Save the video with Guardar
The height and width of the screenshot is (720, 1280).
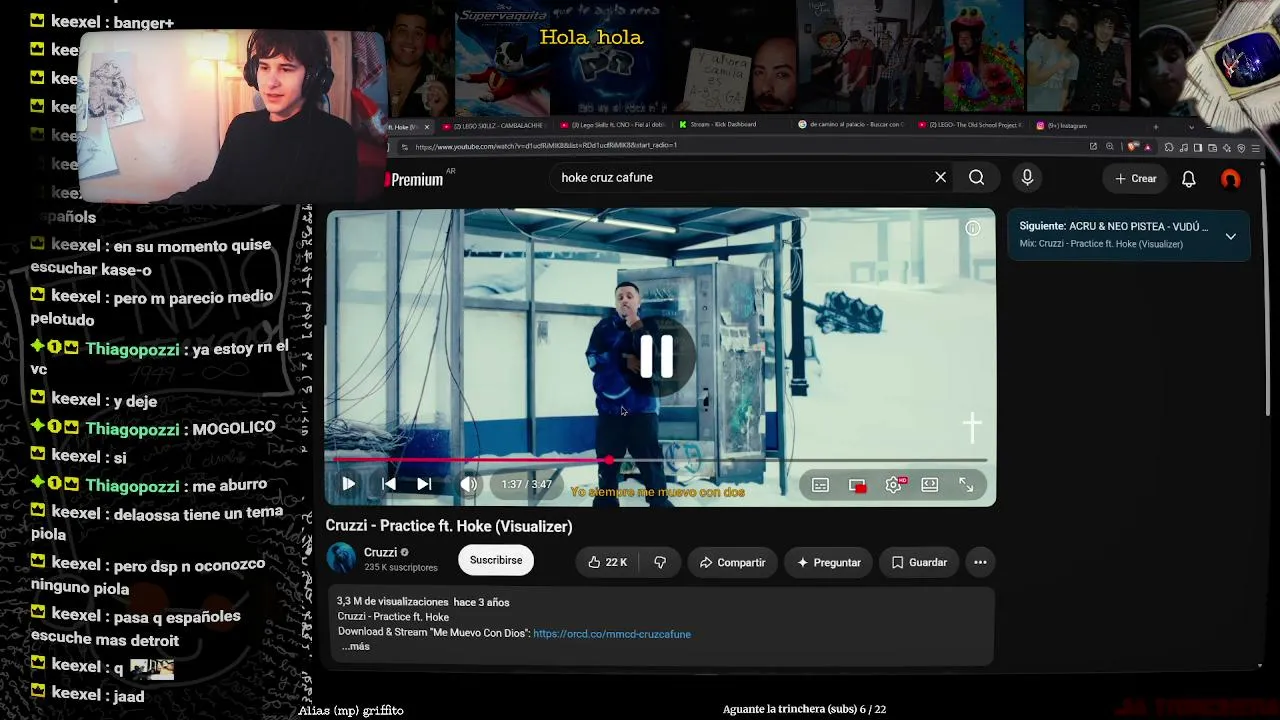919,562
